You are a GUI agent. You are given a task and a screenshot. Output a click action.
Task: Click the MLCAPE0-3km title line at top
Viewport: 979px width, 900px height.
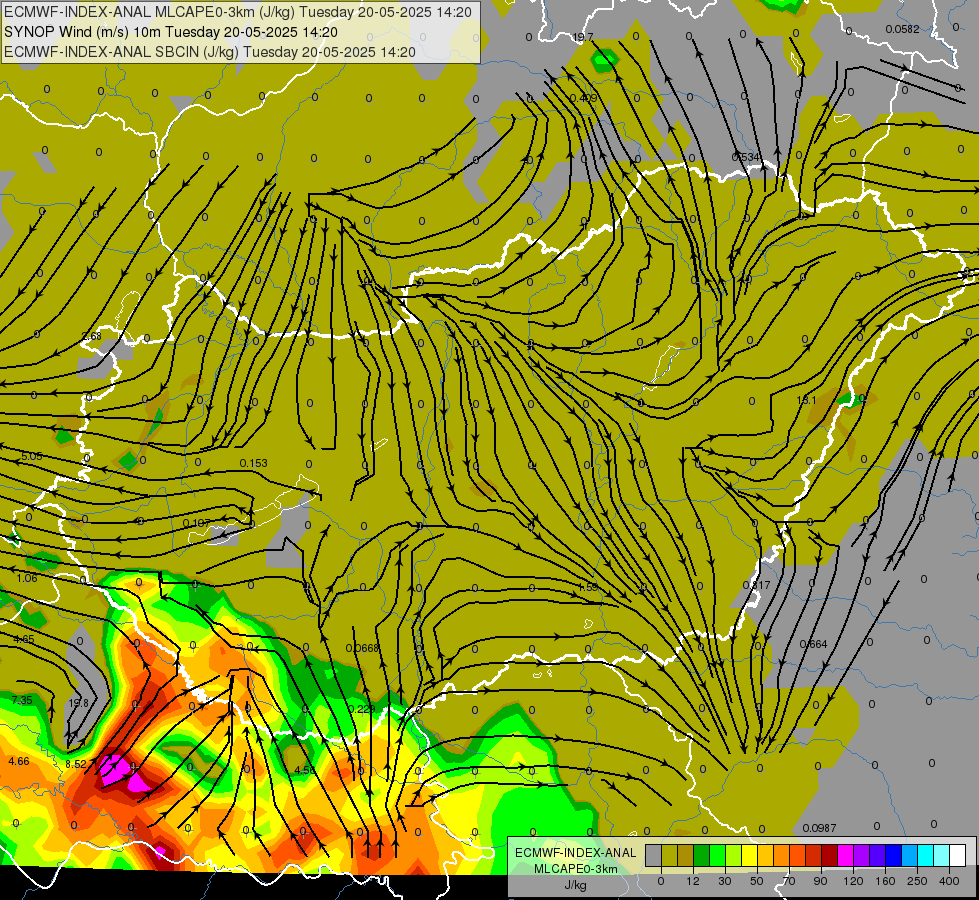238,12
